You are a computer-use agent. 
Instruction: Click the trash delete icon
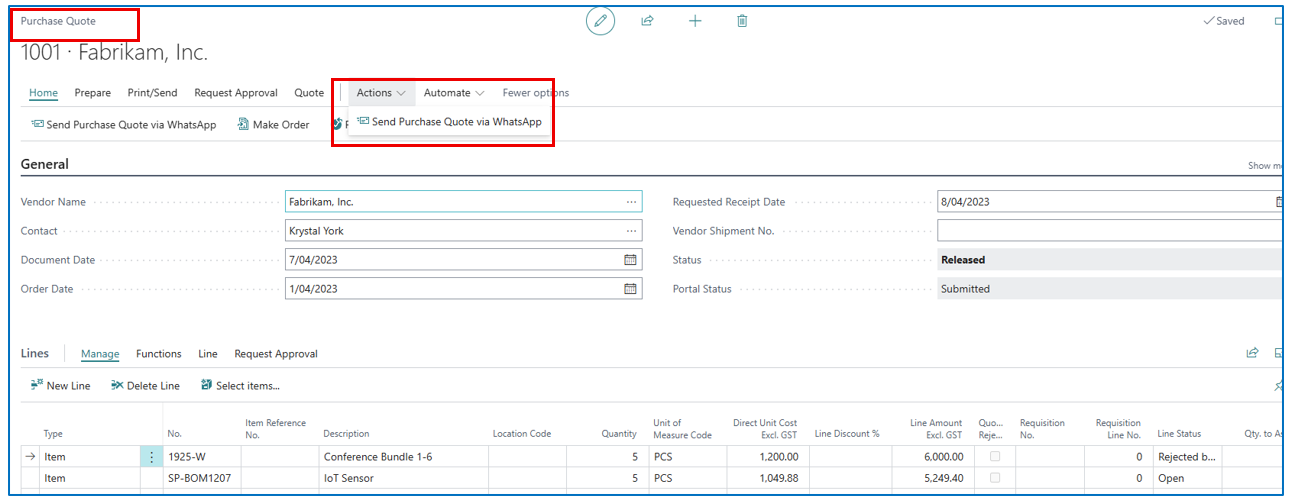(x=742, y=21)
